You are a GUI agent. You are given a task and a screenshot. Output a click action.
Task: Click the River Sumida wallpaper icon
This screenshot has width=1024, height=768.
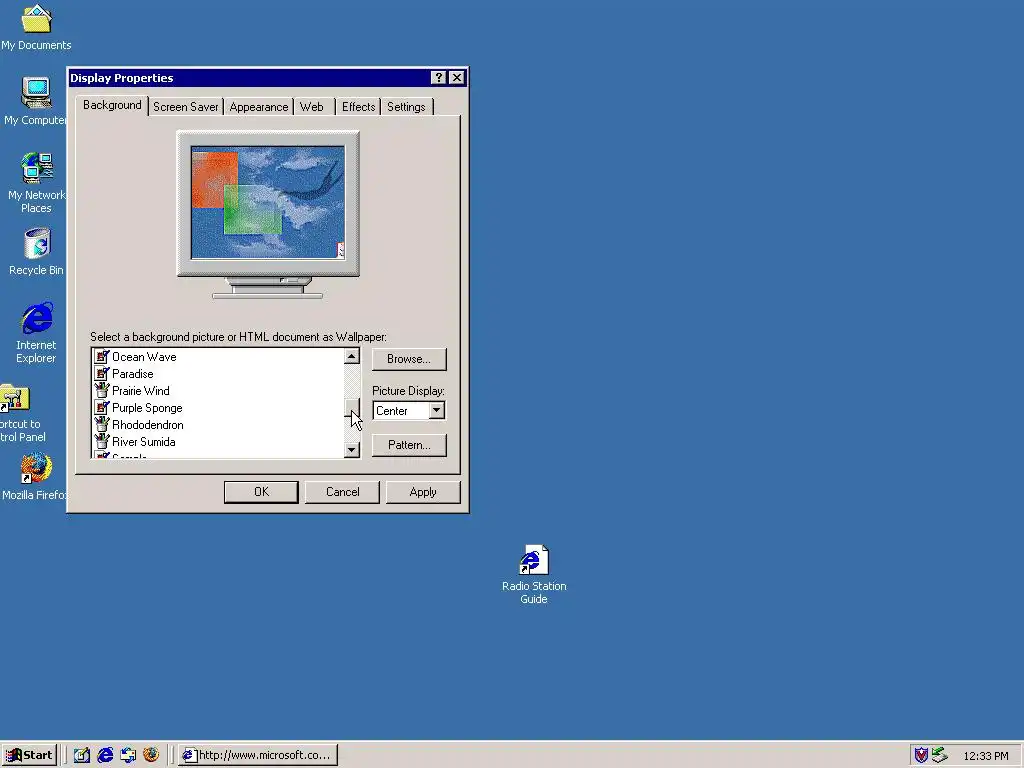102,441
